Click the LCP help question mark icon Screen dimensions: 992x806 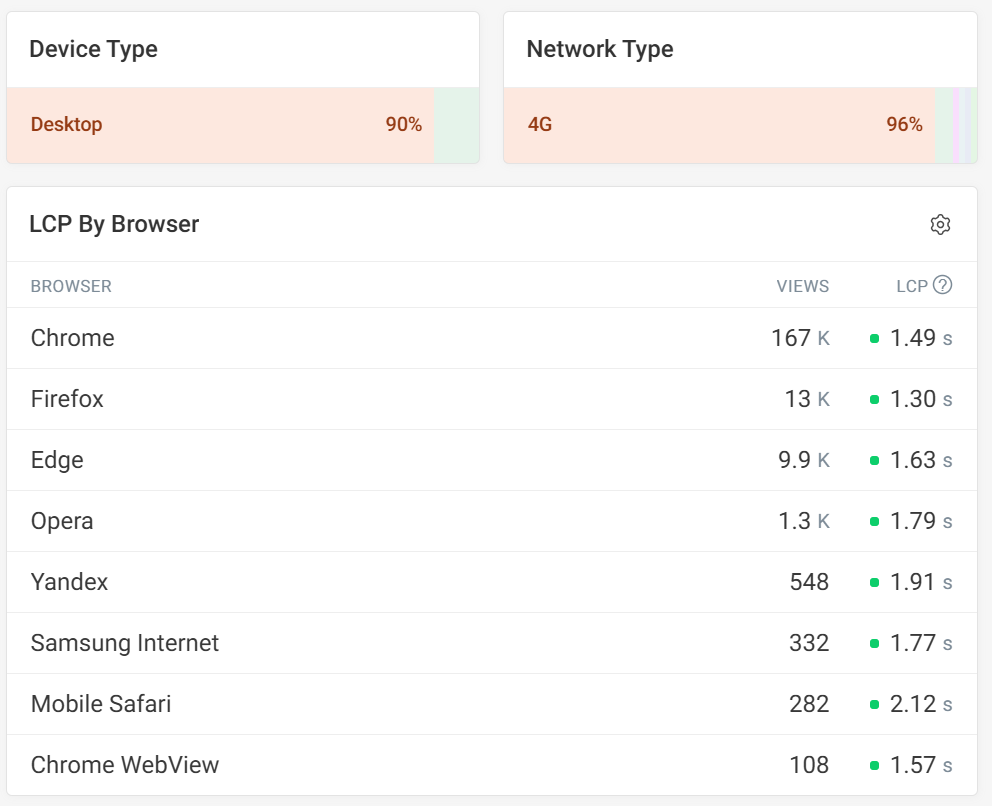tap(944, 285)
